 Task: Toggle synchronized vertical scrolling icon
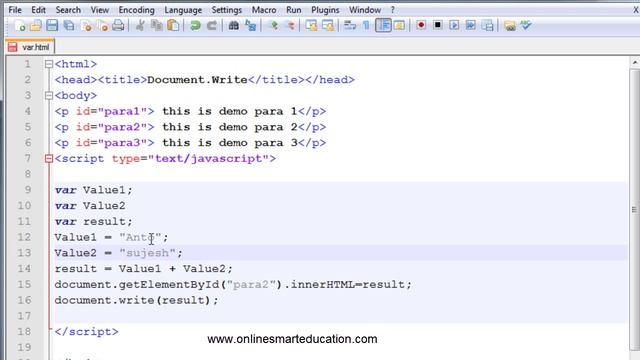point(311,26)
